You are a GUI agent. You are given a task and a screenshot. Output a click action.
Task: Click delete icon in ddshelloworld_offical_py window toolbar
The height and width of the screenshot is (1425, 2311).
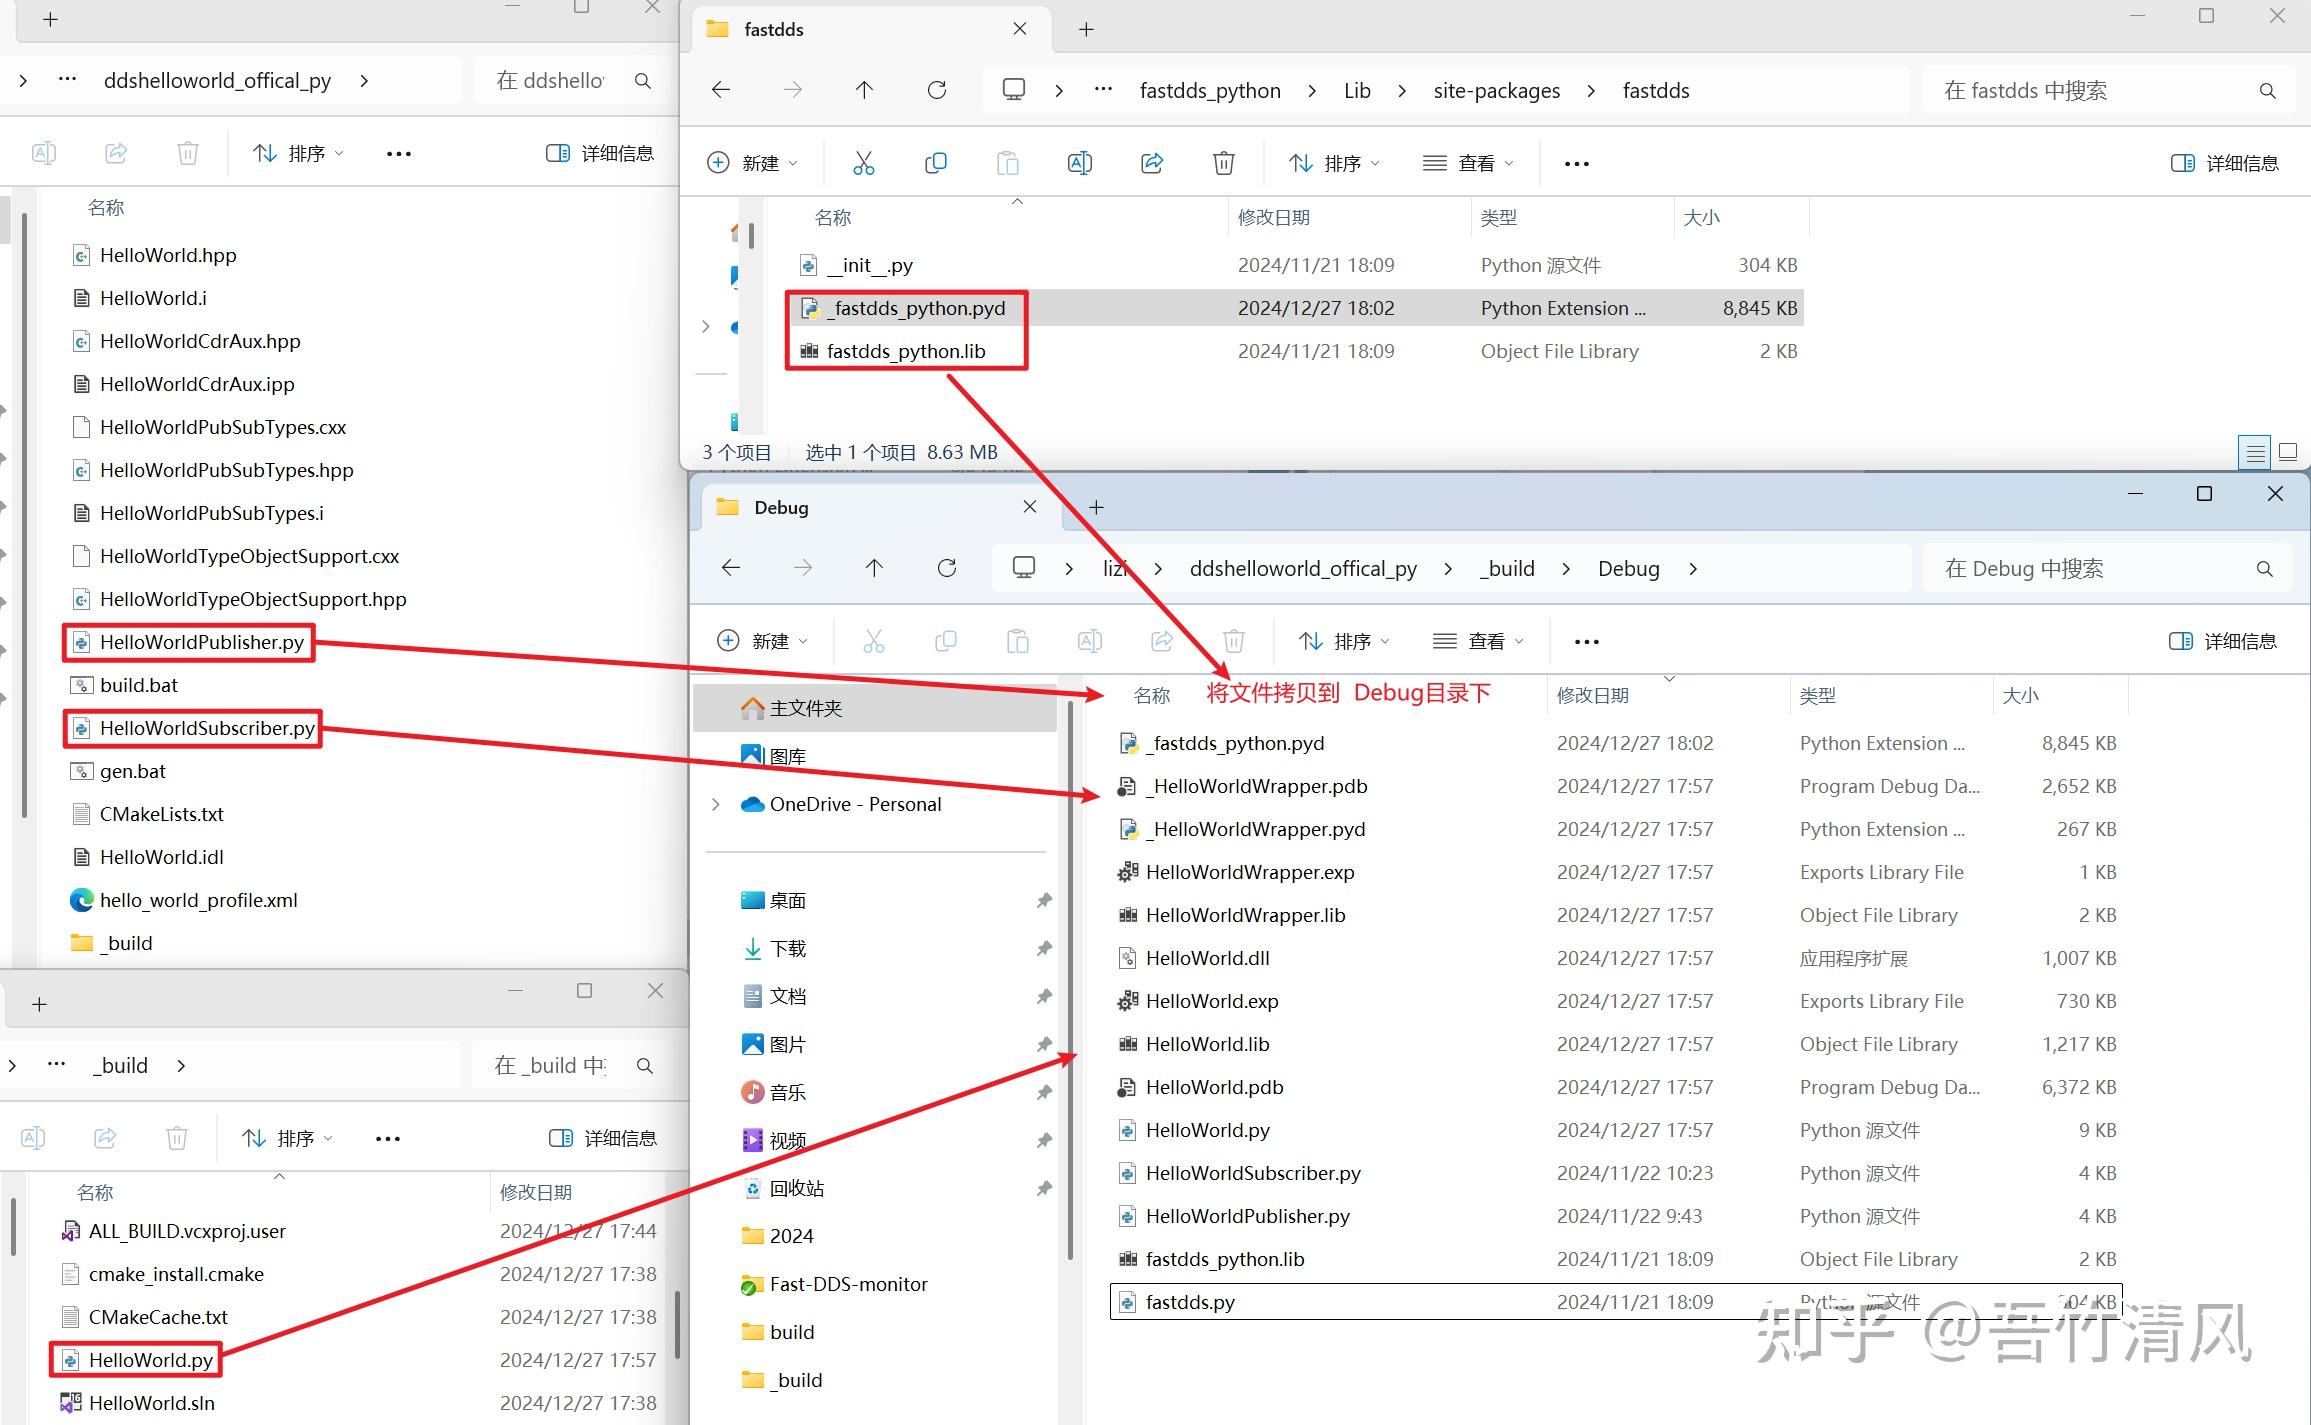tap(187, 153)
